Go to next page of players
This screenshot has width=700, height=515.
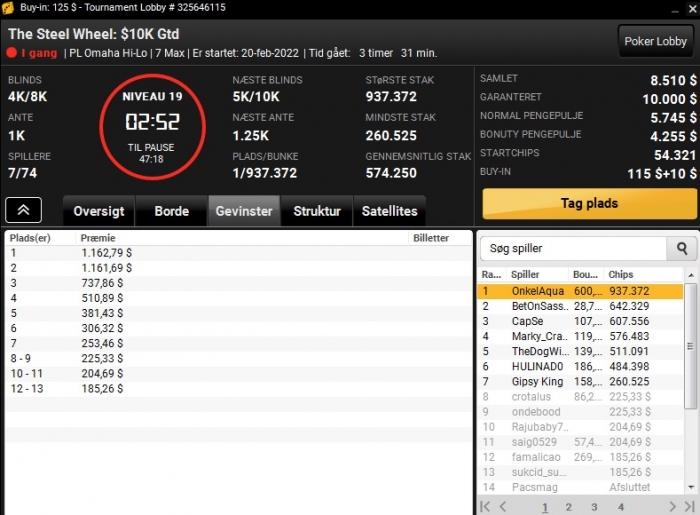coord(672,507)
